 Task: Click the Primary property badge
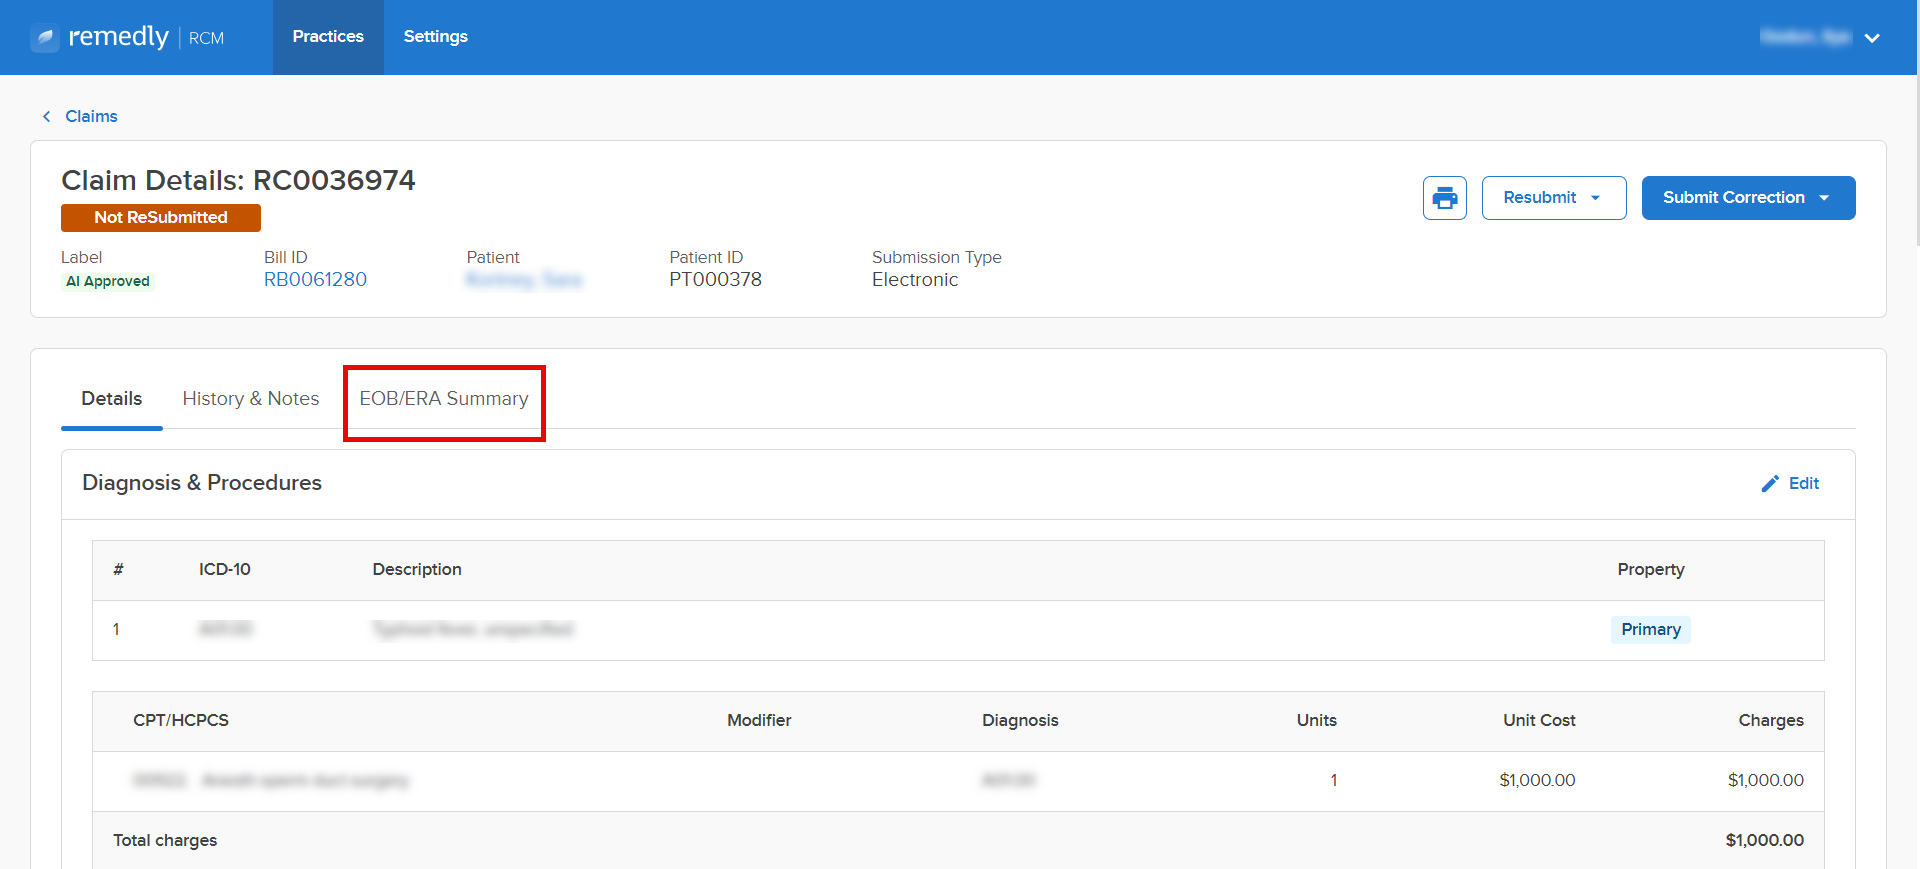(x=1650, y=630)
